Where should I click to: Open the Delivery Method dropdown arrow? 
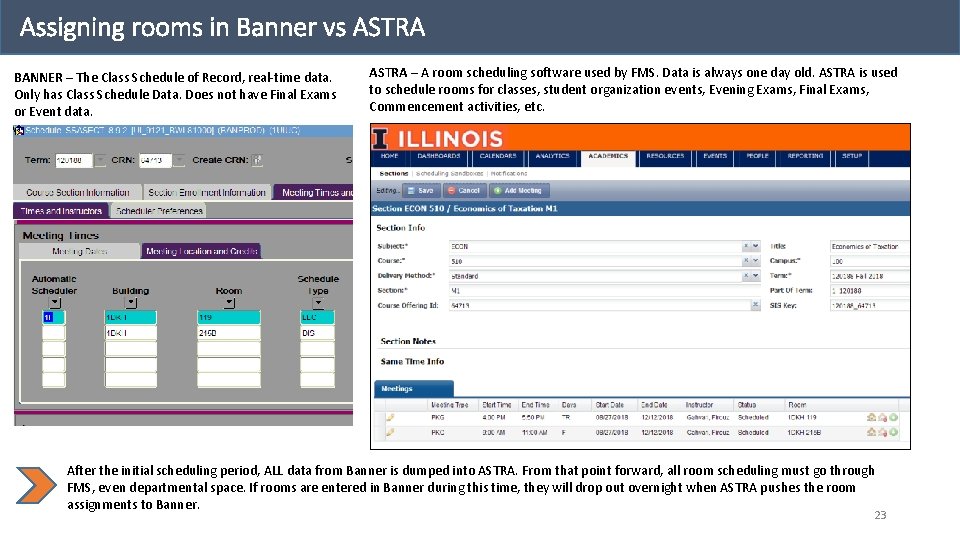pos(756,276)
